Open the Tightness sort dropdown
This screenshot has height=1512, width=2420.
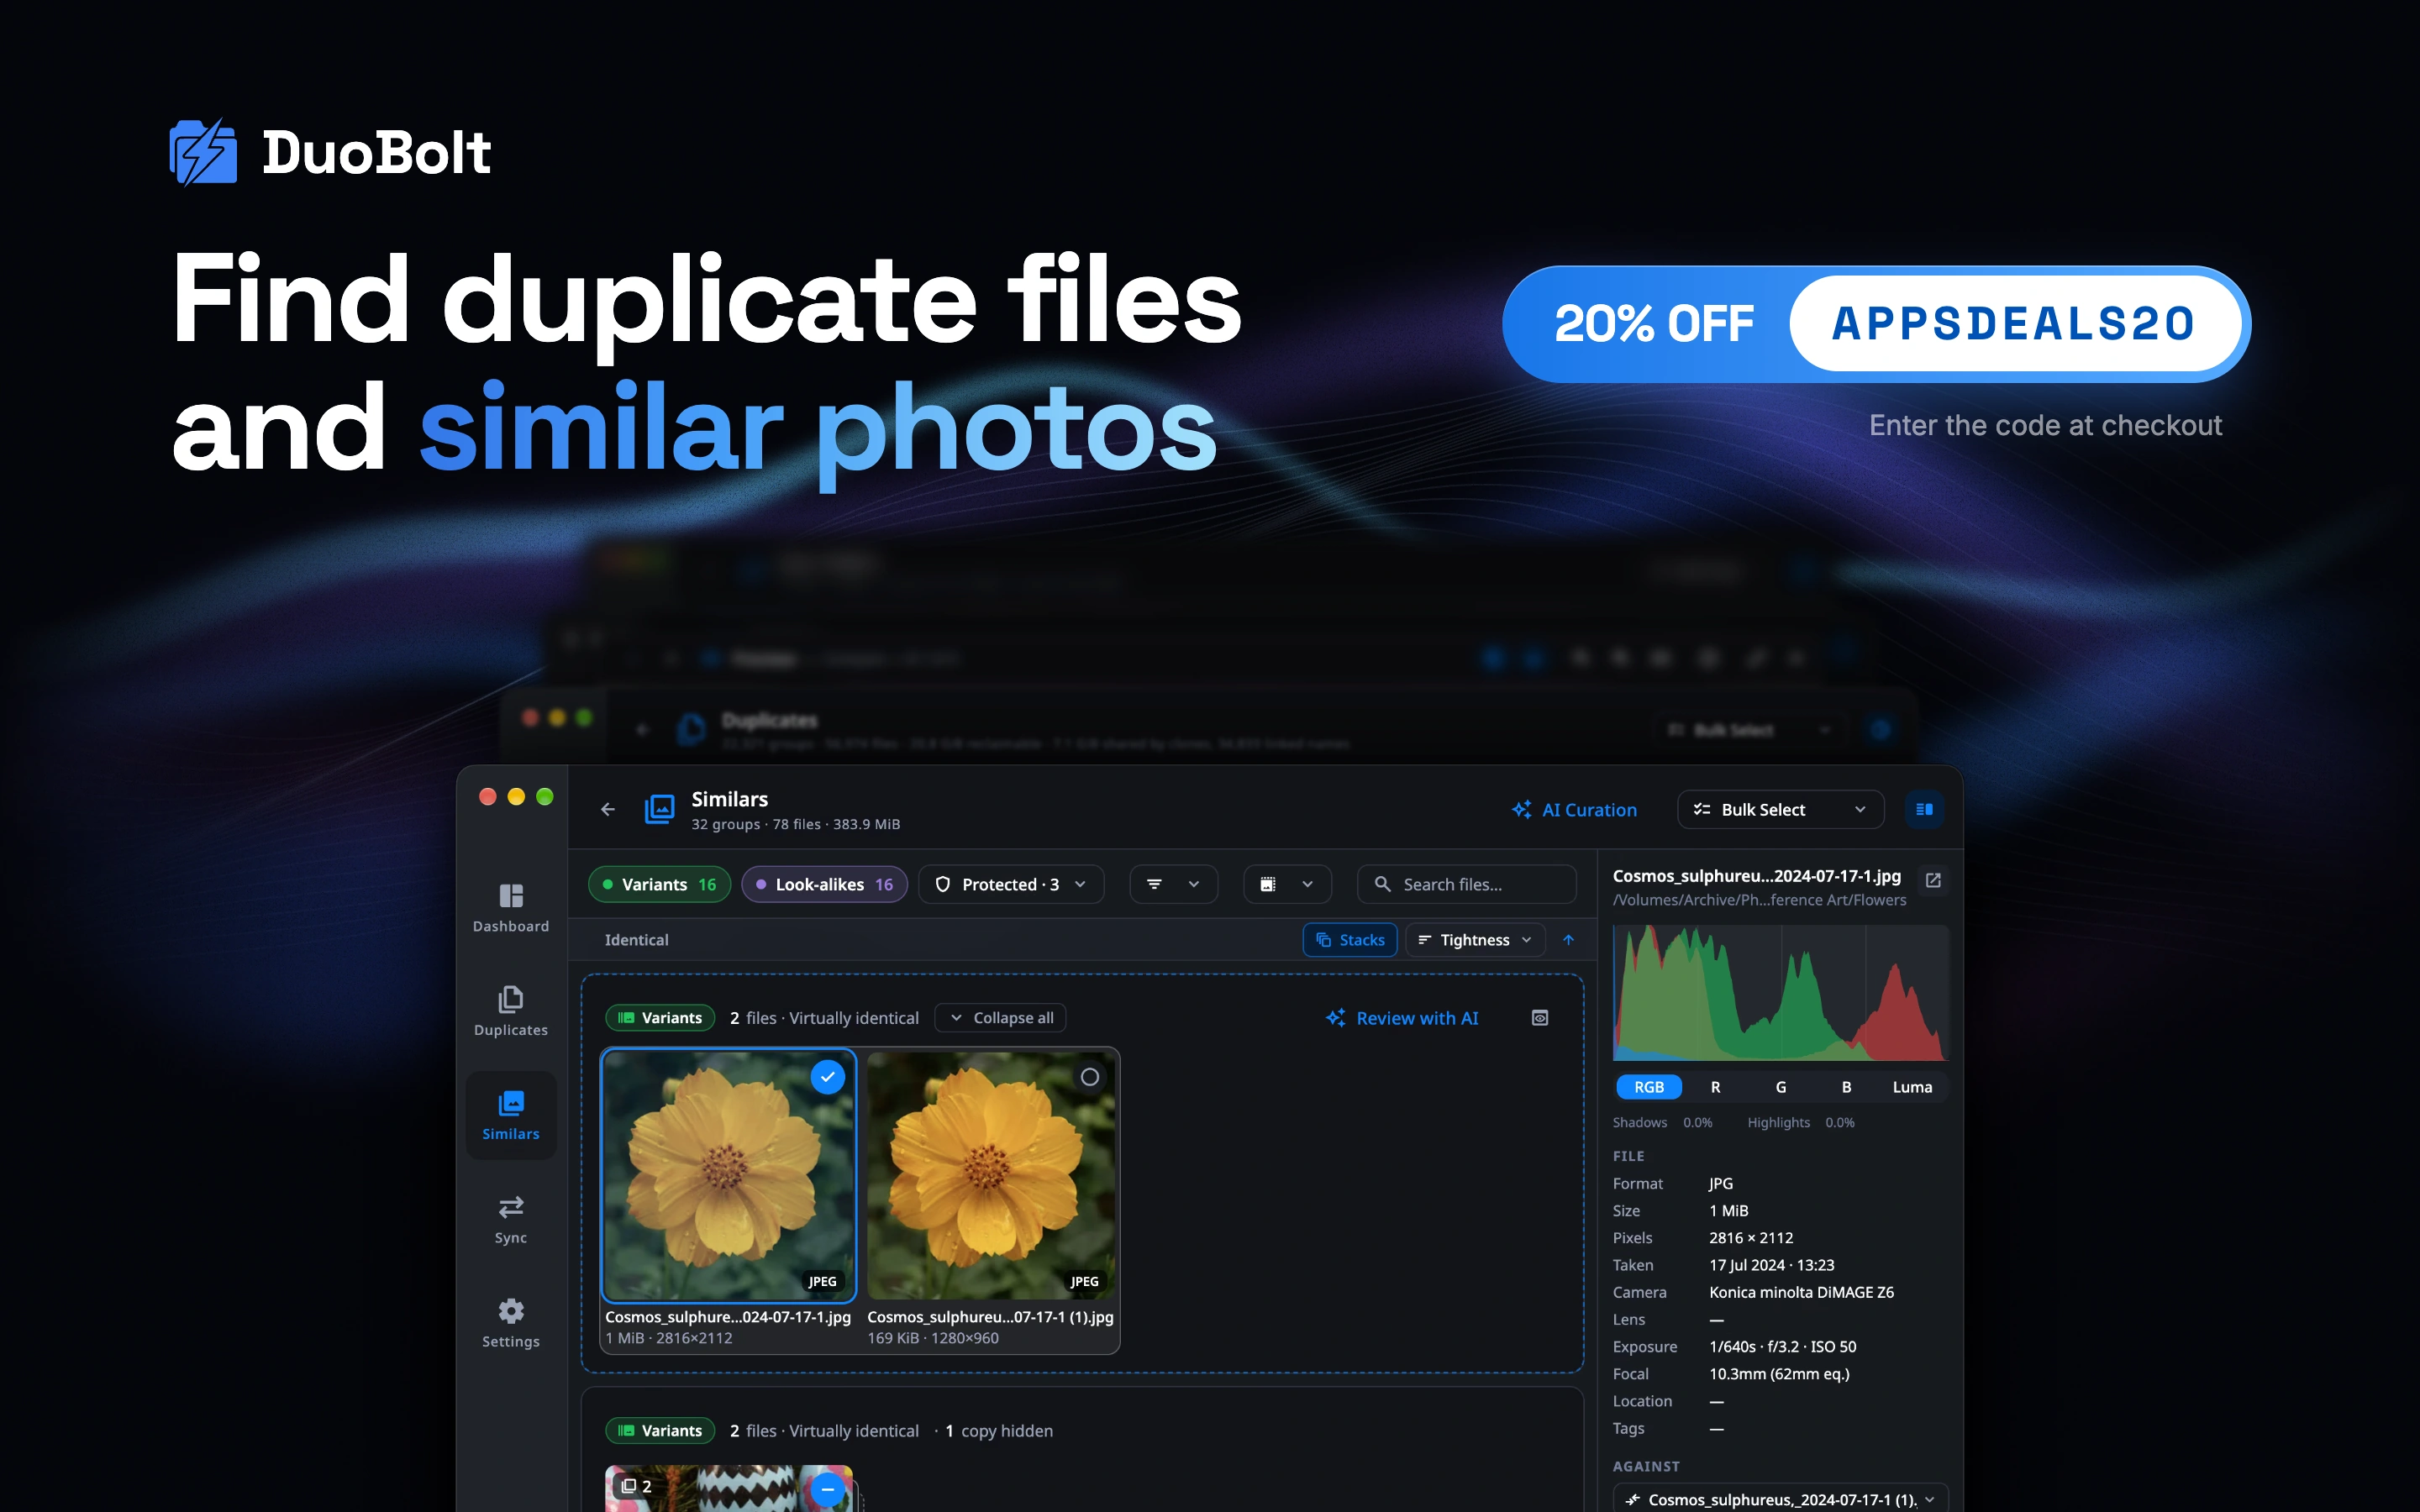[1475, 940]
